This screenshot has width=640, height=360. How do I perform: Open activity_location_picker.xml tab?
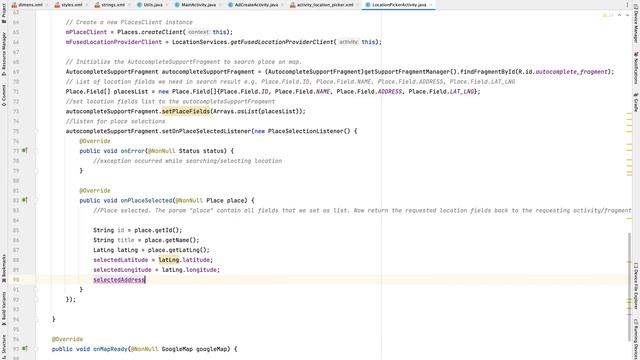[x=324, y=5]
